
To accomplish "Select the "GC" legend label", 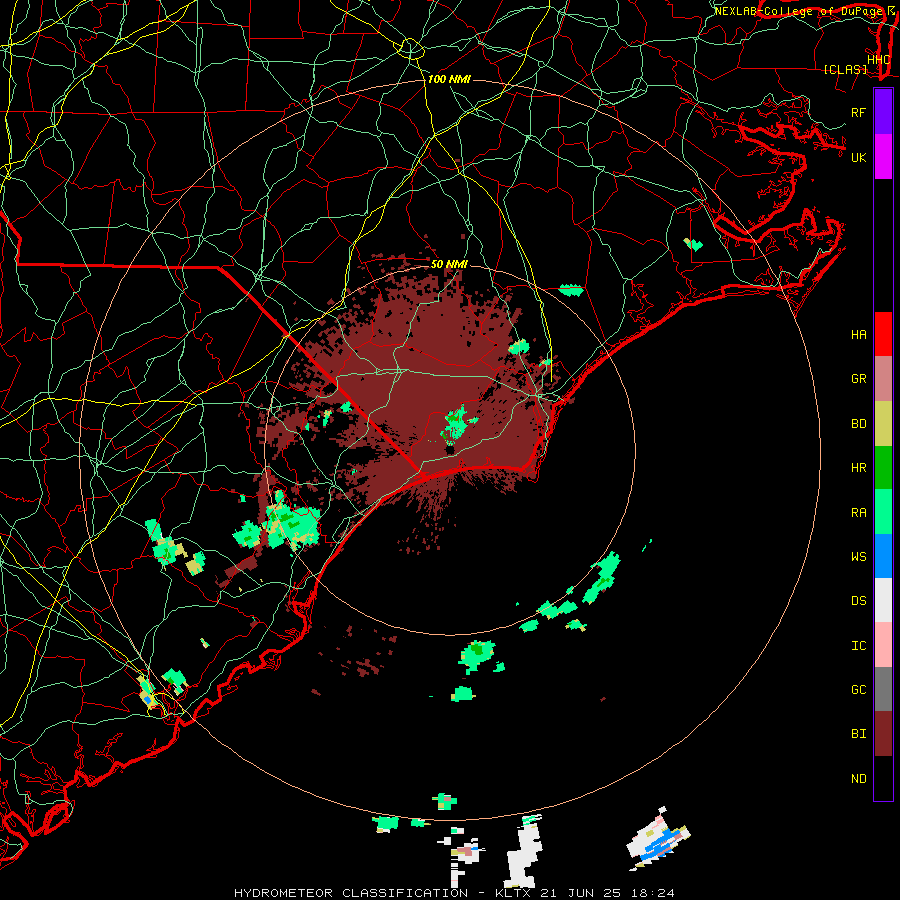I will click(x=858, y=690).
